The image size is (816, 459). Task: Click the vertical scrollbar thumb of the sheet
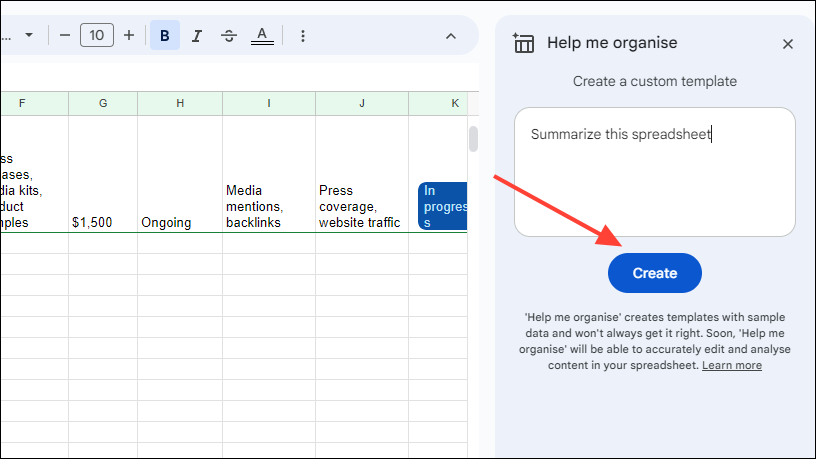pos(473,139)
